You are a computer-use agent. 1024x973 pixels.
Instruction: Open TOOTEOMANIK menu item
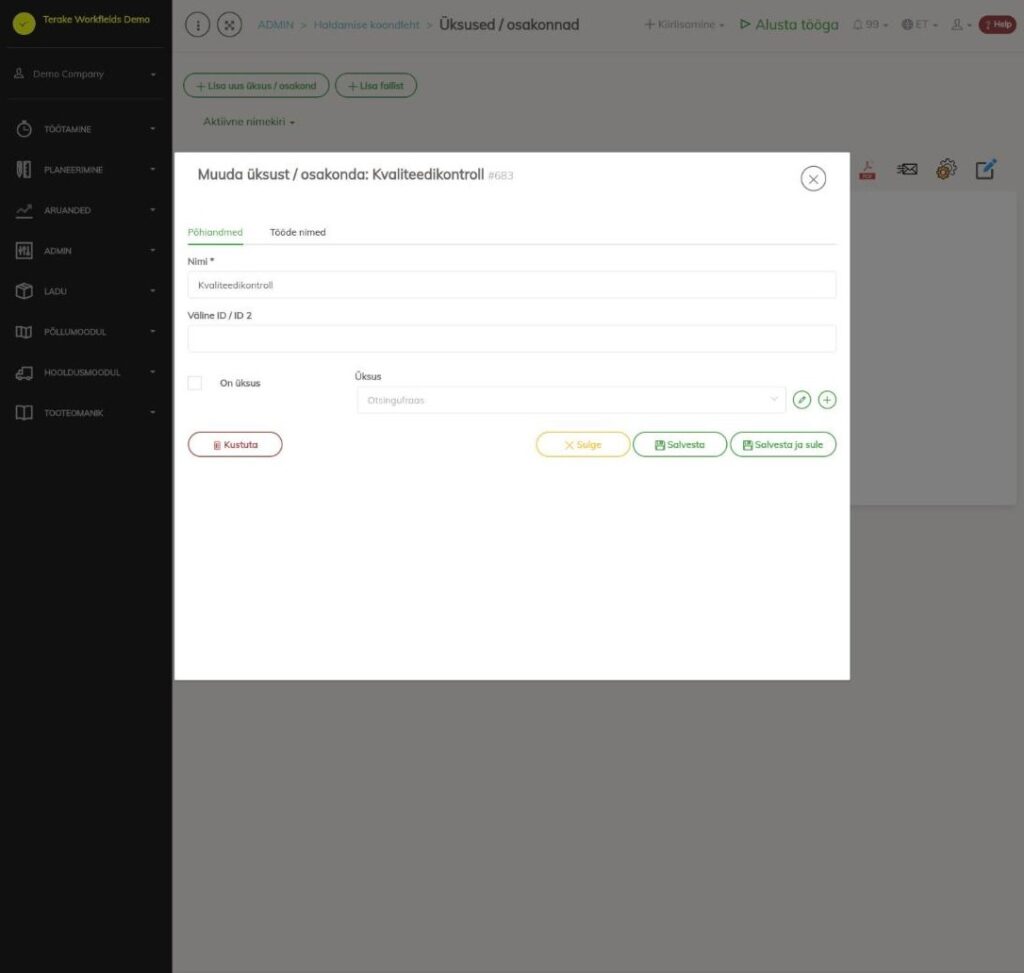pyautogui.click(x=85, y=413)
